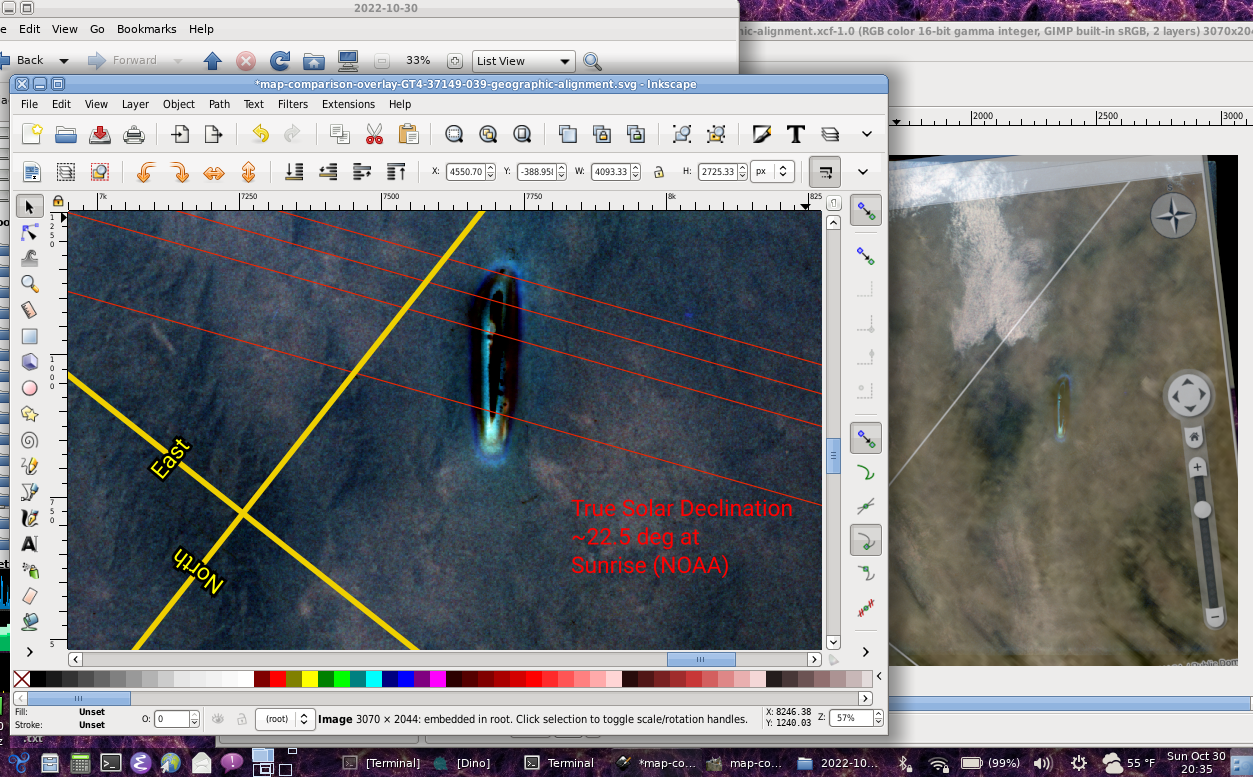
Task: Toggle current layer visibility eye
Action: [x=217, y=719]
